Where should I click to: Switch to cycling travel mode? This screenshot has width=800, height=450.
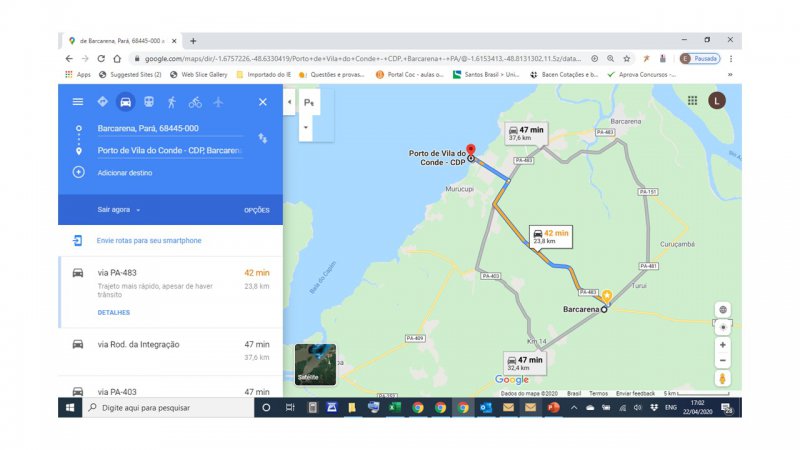pyautogui.click(x=195, y=102)
